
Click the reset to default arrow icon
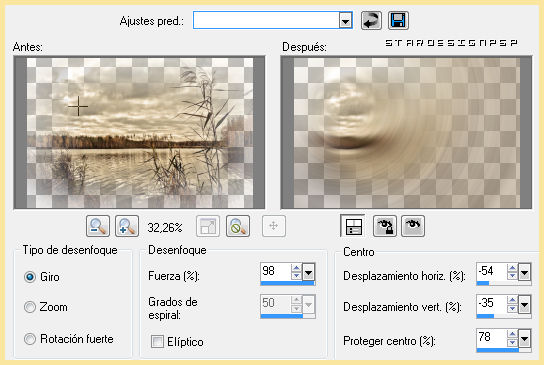371,20
